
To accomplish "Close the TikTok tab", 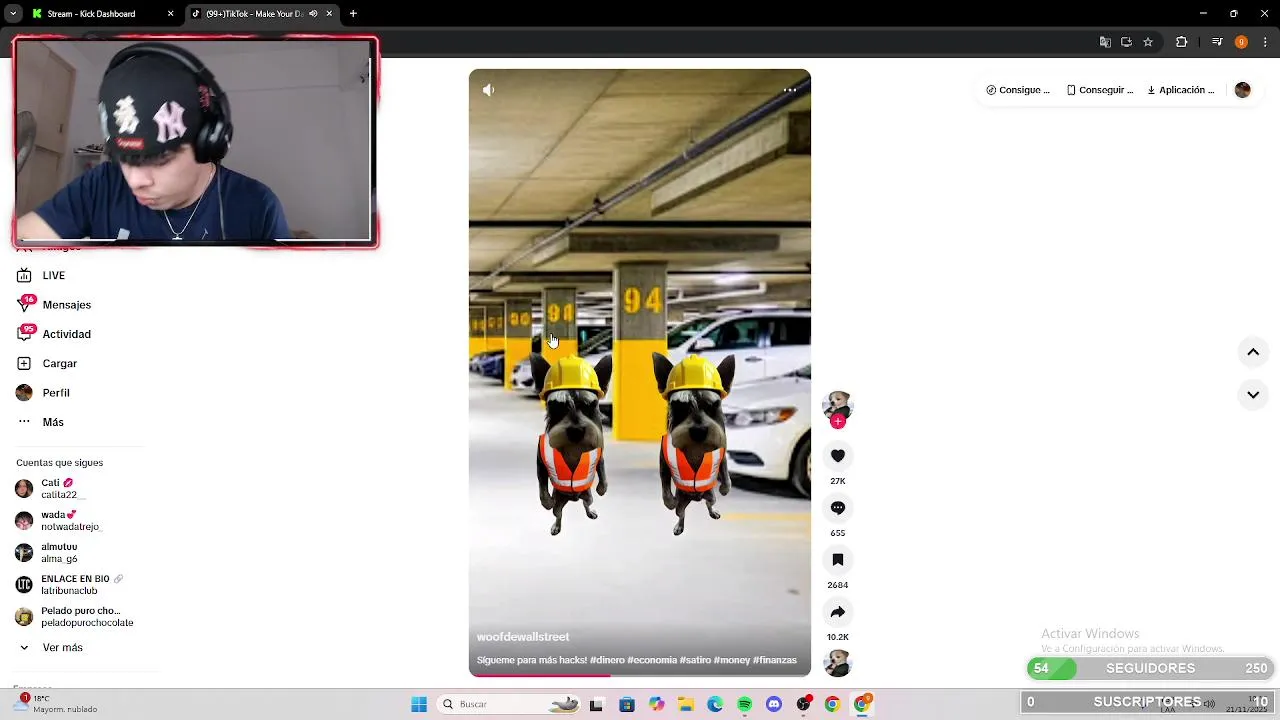I will (x=329, y=14).
